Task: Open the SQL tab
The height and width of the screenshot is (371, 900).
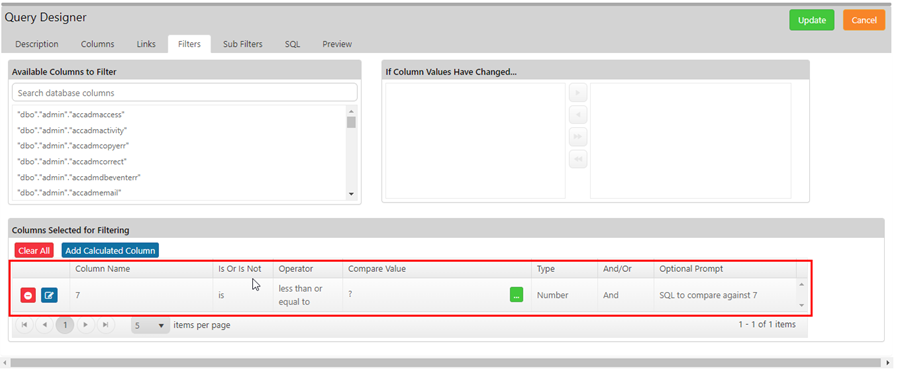Action: [292, 44]
